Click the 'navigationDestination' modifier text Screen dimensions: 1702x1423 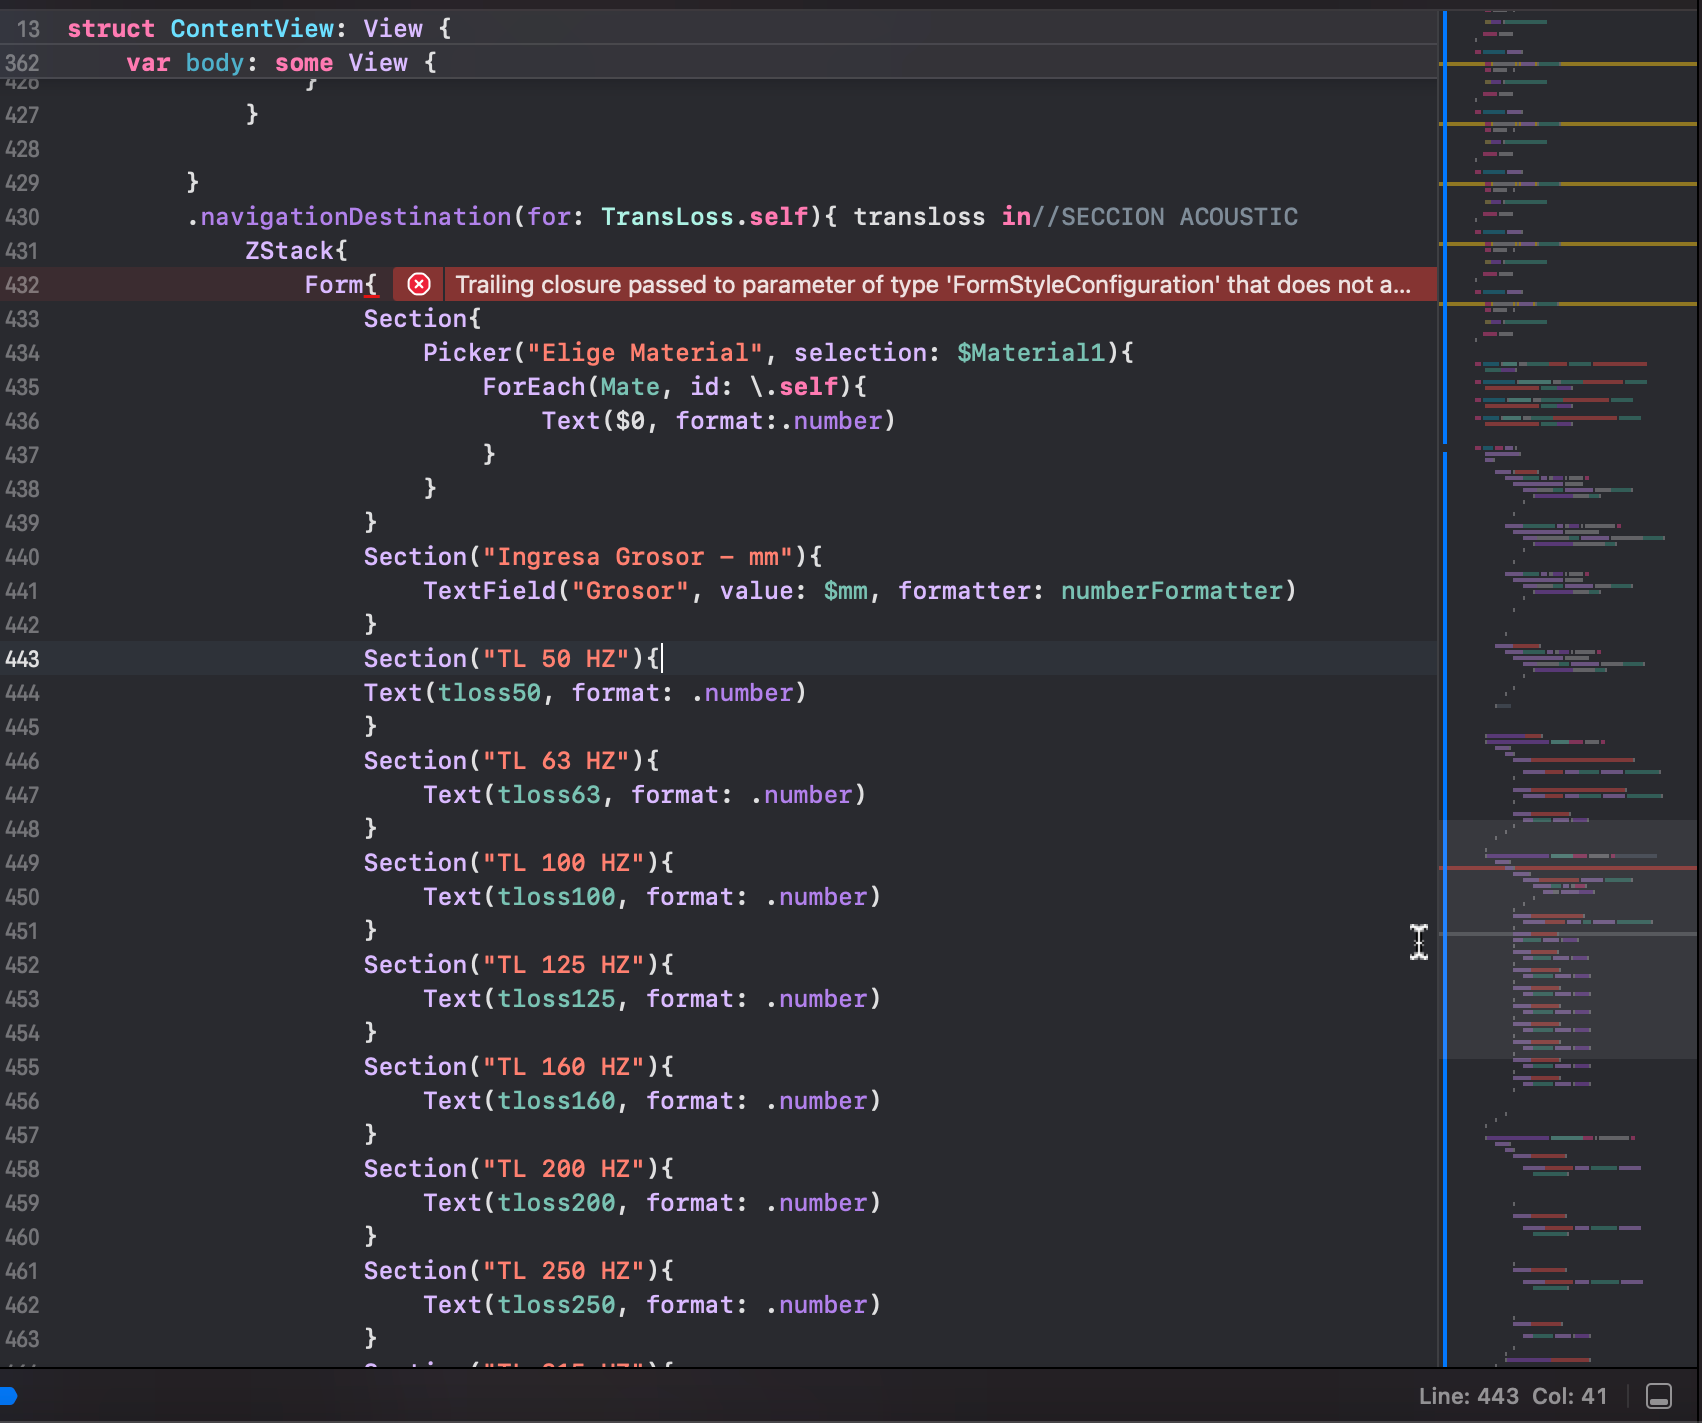[x=355, y=217]
